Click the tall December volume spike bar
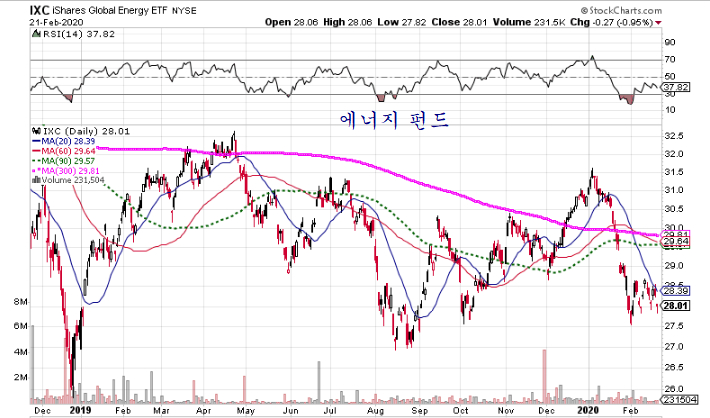This screenshot has height=418, width=710. (545, 376)
